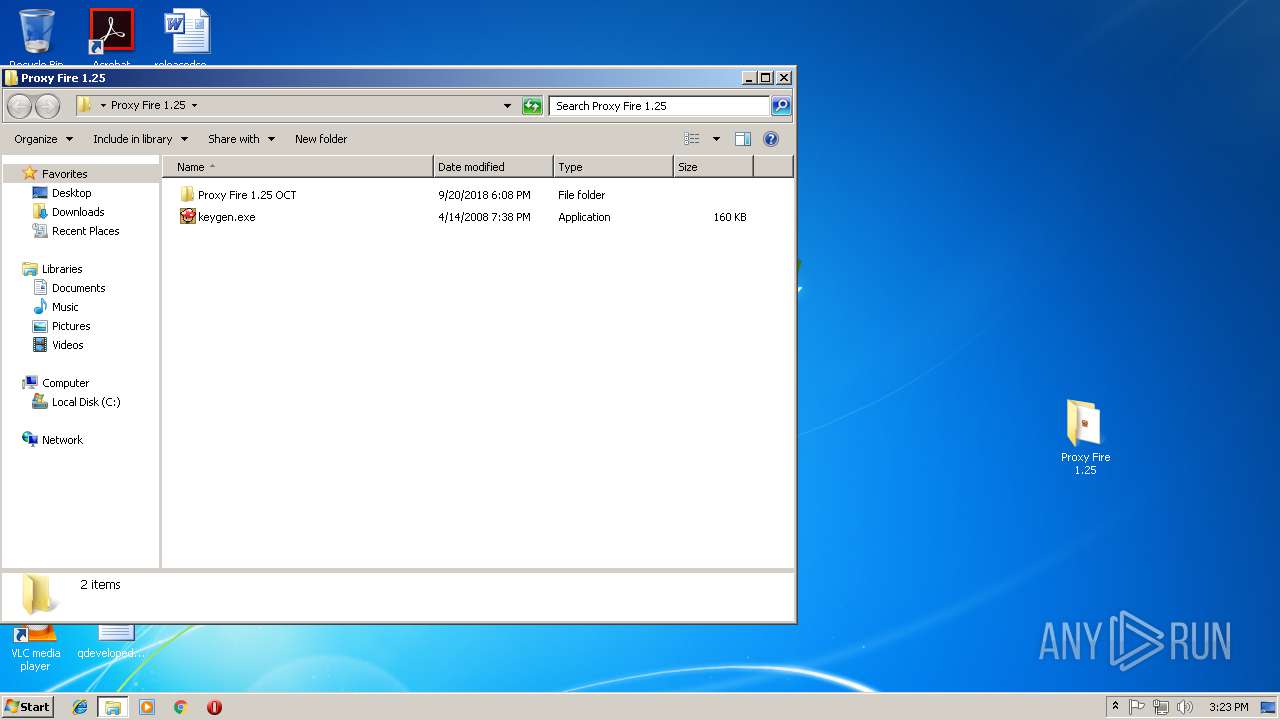Open the Organize menu

pyautogui.click(x=44, y=139)
